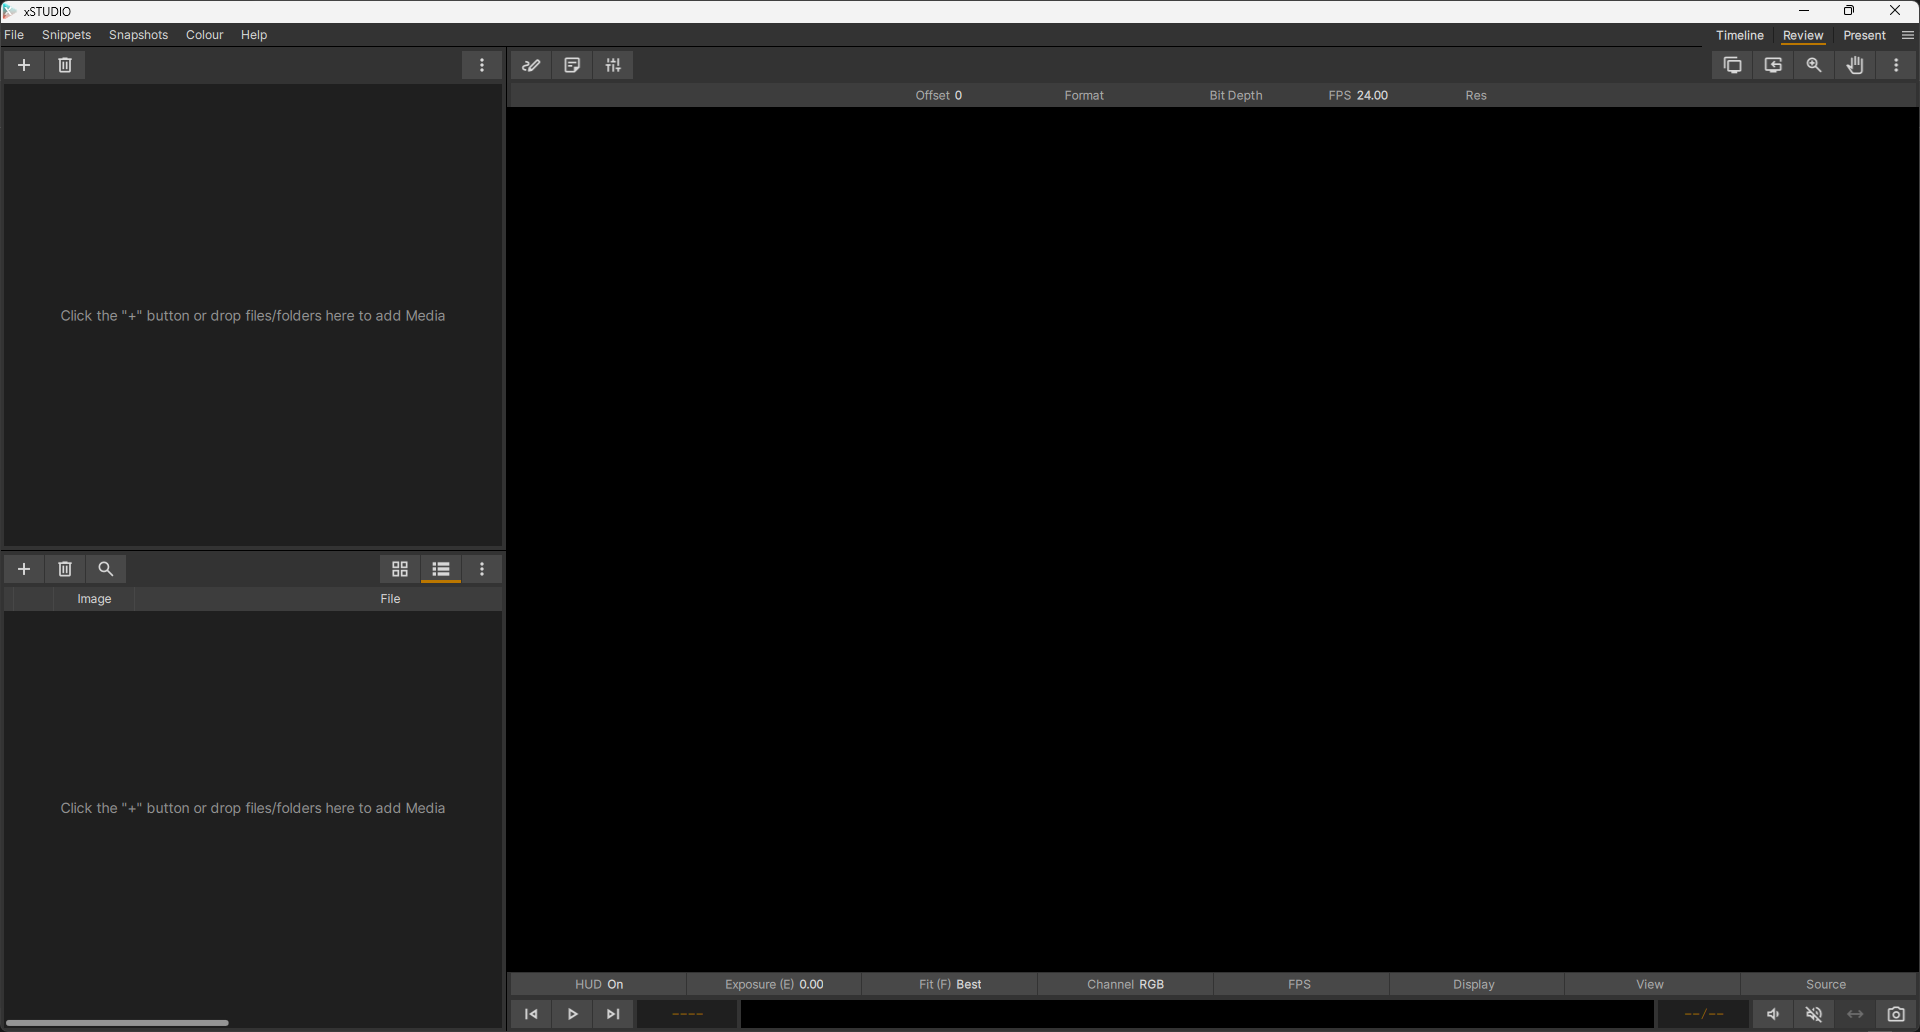
Task: Add media with plus button in media list panel
Action: point(24,569)
